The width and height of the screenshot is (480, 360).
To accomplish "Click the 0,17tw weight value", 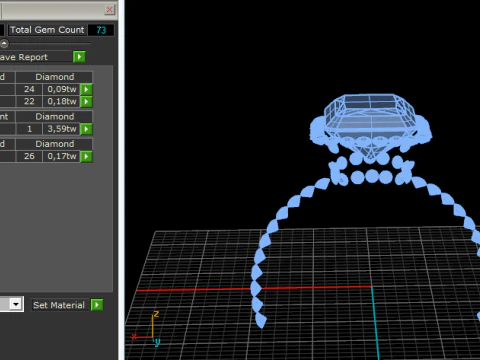I will pyautogui.click(x=62, y=156).
